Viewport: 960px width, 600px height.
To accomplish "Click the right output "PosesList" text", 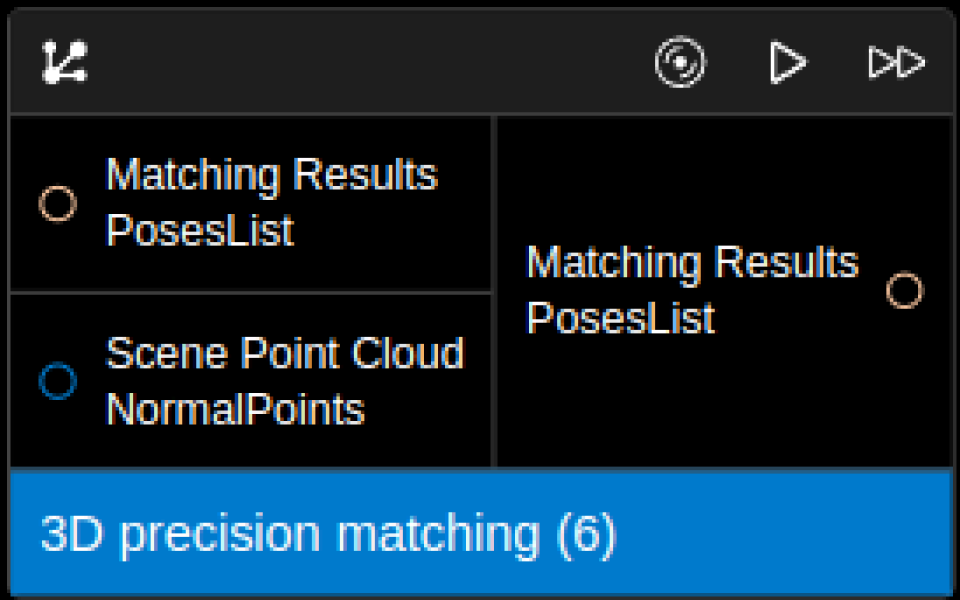I will pos(620,319).
